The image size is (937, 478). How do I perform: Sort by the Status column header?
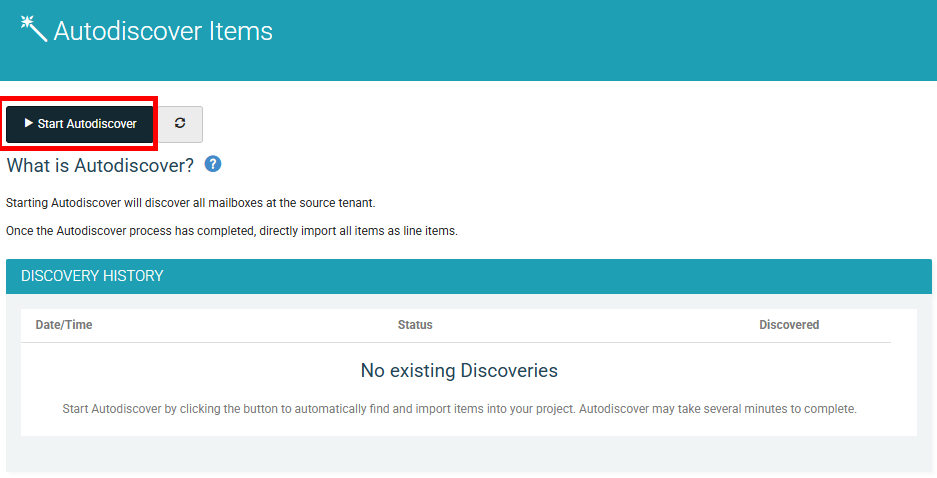(x=415, y=325)
